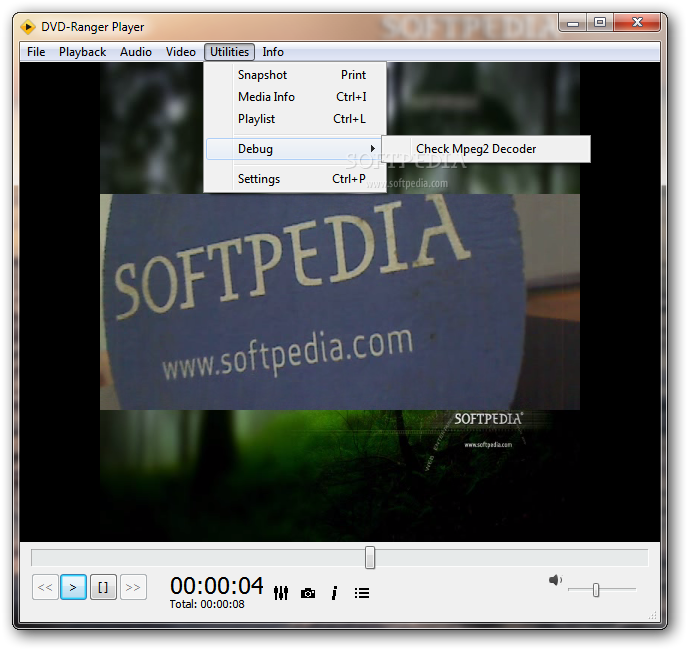This screenshot has width=688, height=650.
Task: Minimize the player window
Action: 573,22
